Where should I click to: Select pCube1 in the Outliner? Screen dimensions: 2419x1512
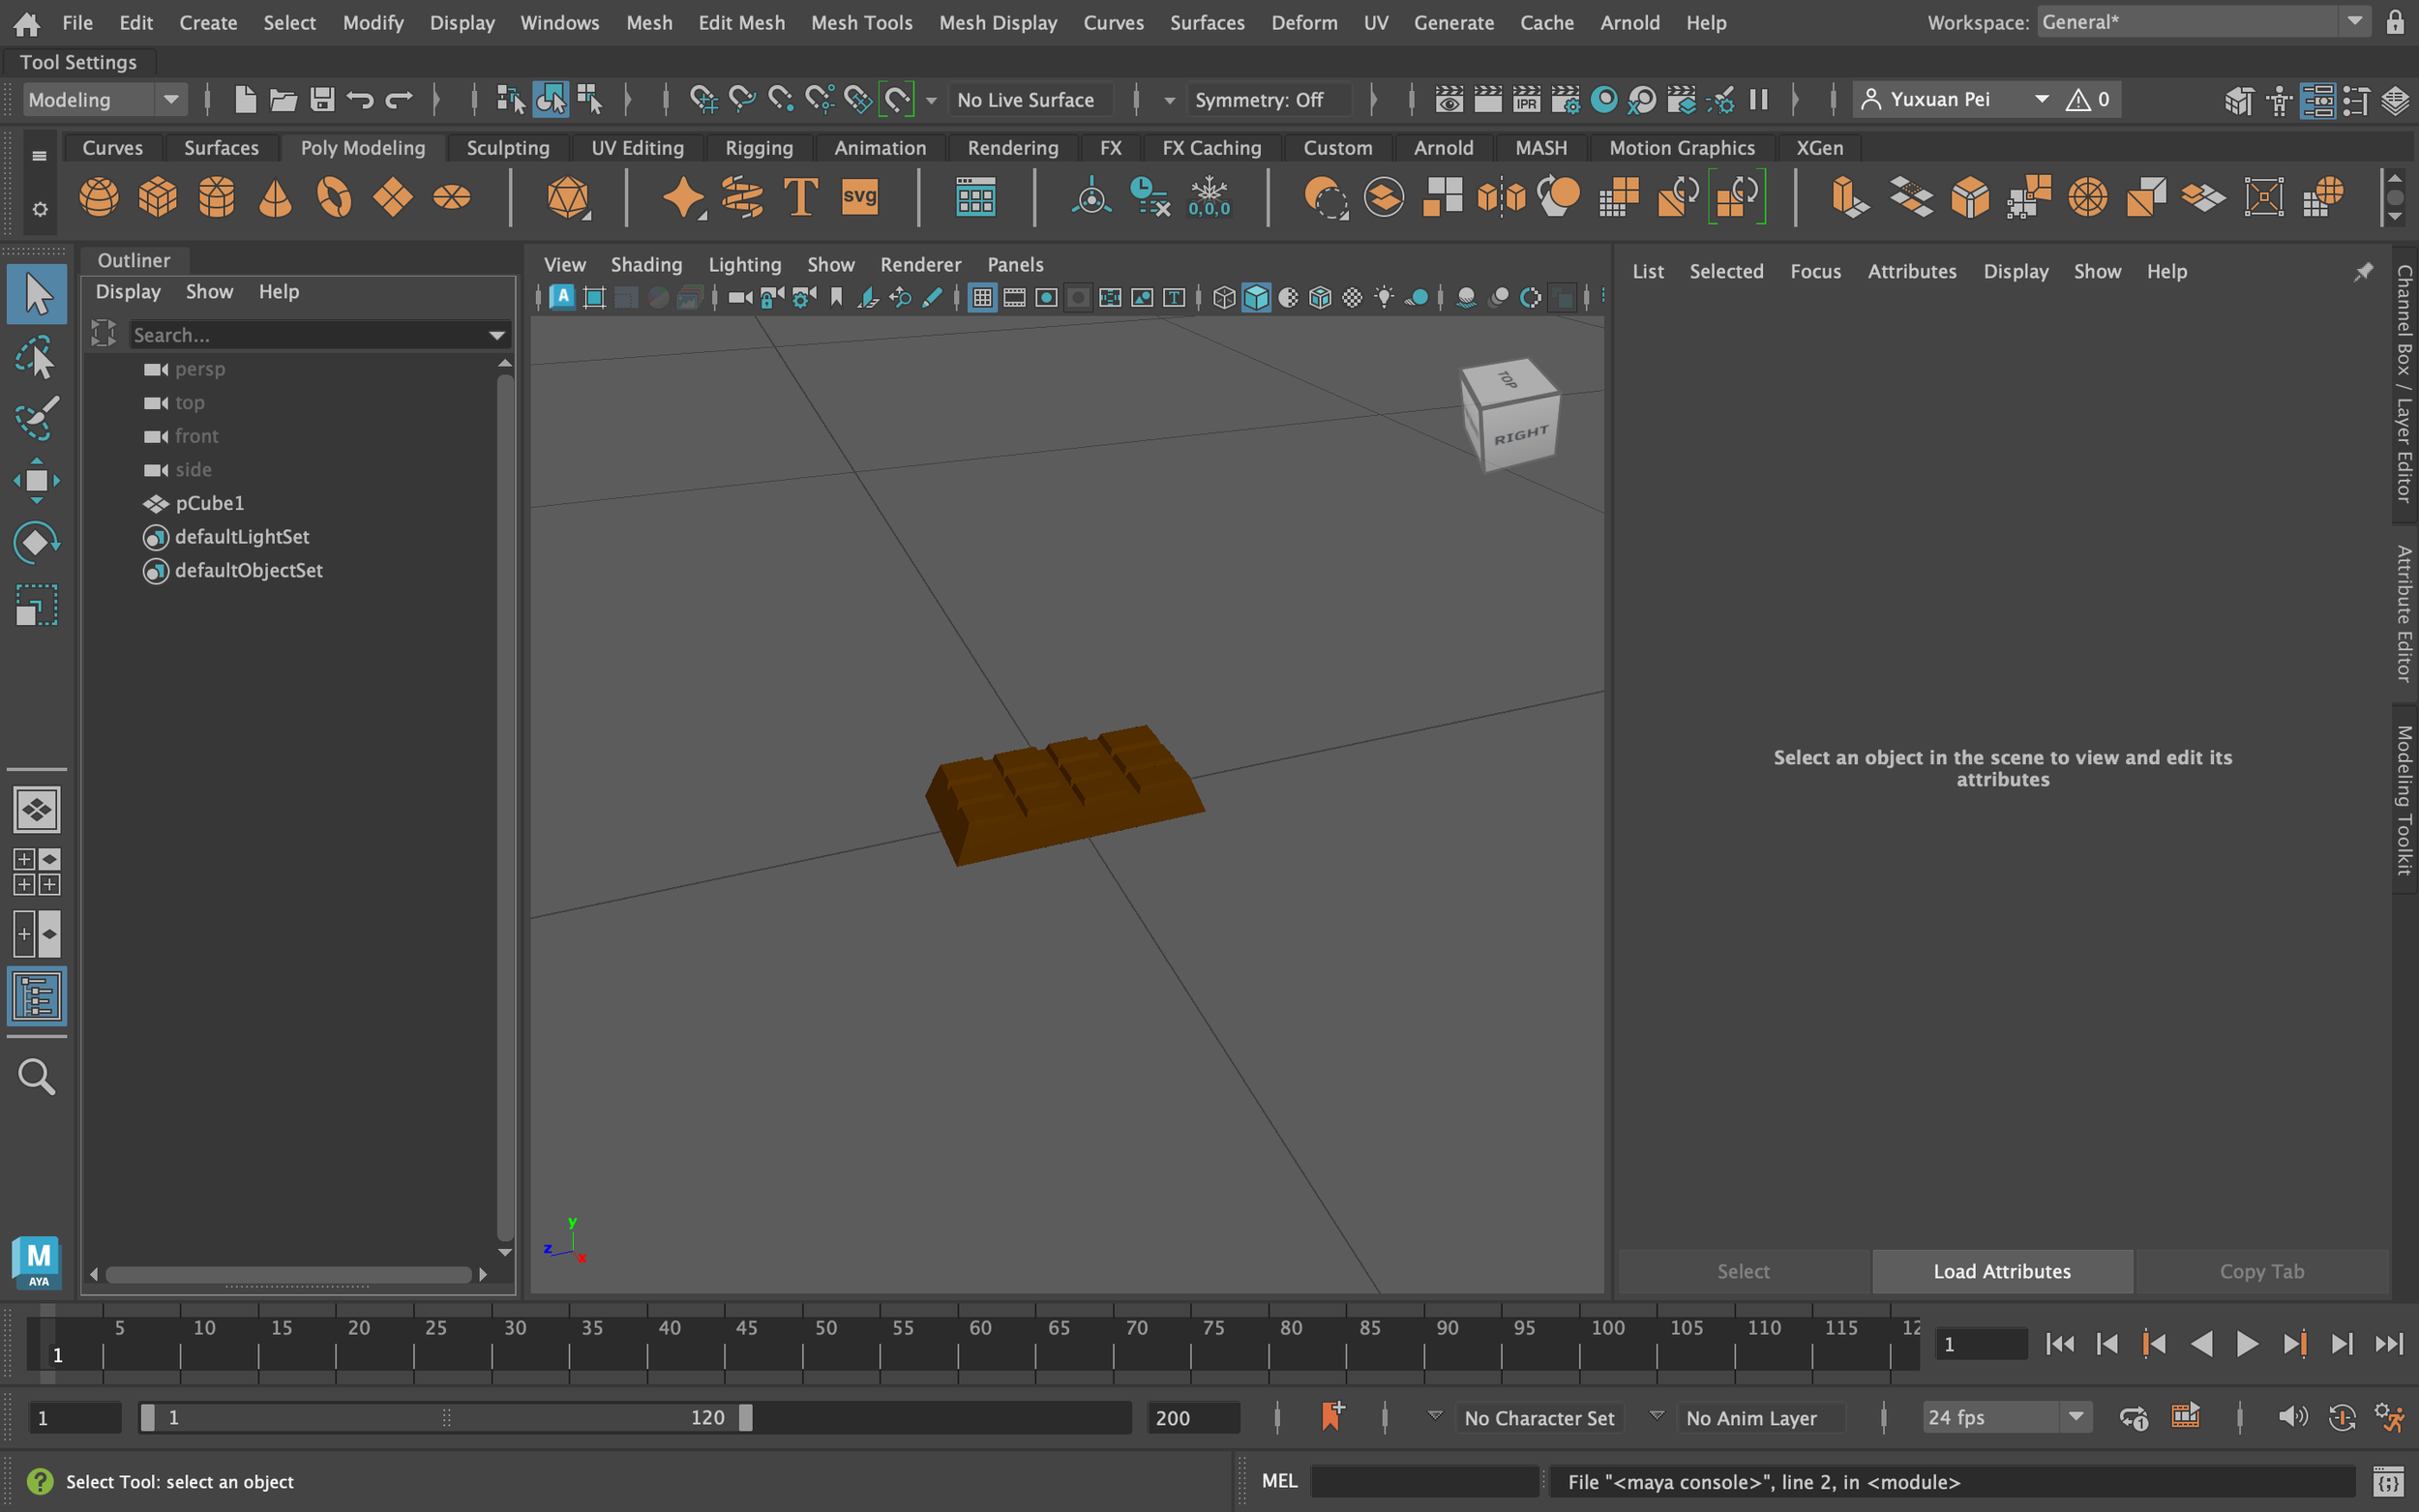pyautogui.click(x=209, y=503)
